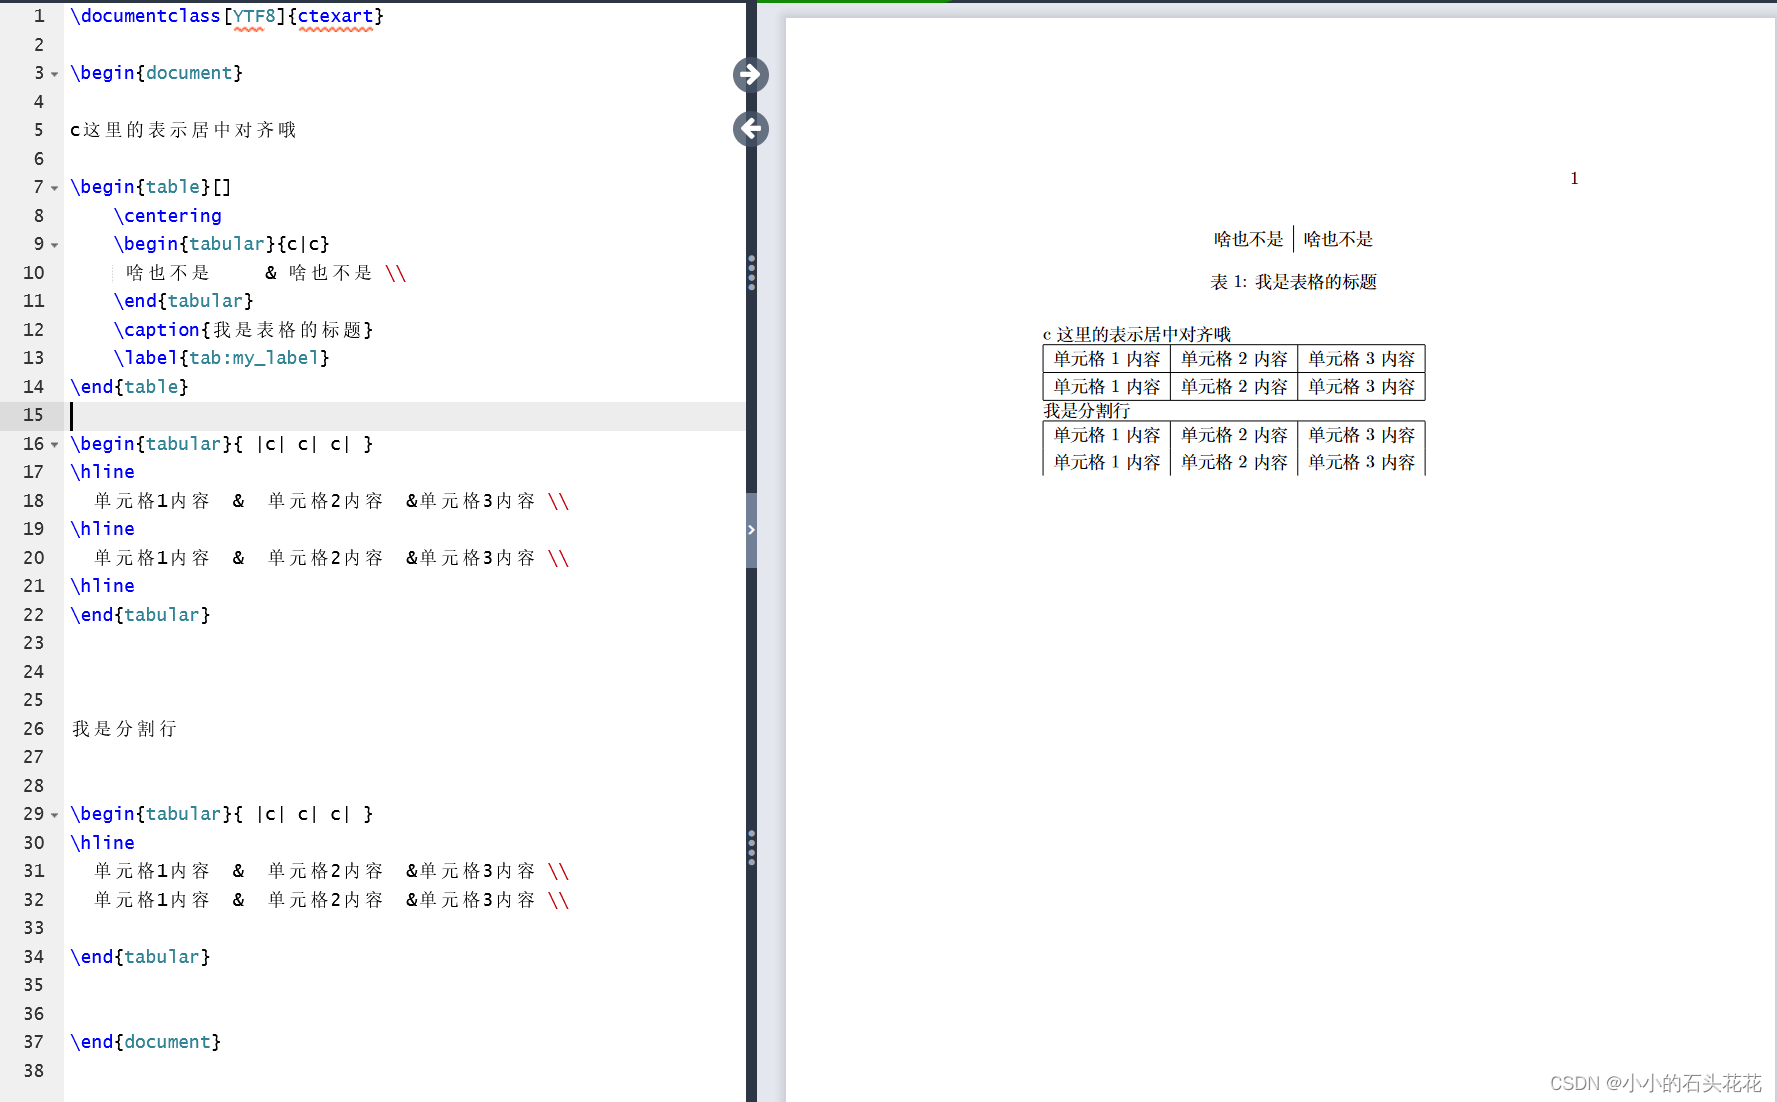Screen dimensions: 1777x1102
Task: Click the go-to-code-location left arrow button
Action: click(x=751, y=129)
